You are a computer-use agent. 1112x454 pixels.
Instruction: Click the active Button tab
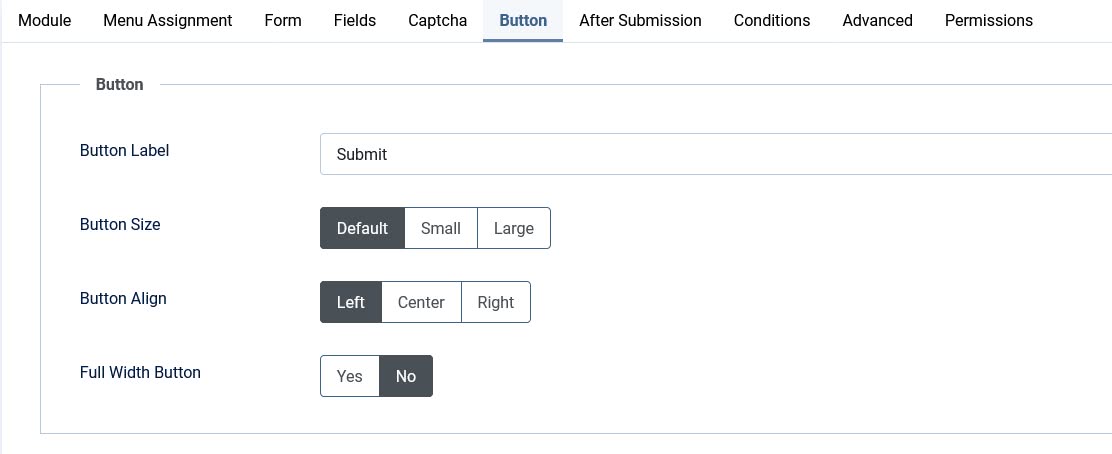pos(523,20)
